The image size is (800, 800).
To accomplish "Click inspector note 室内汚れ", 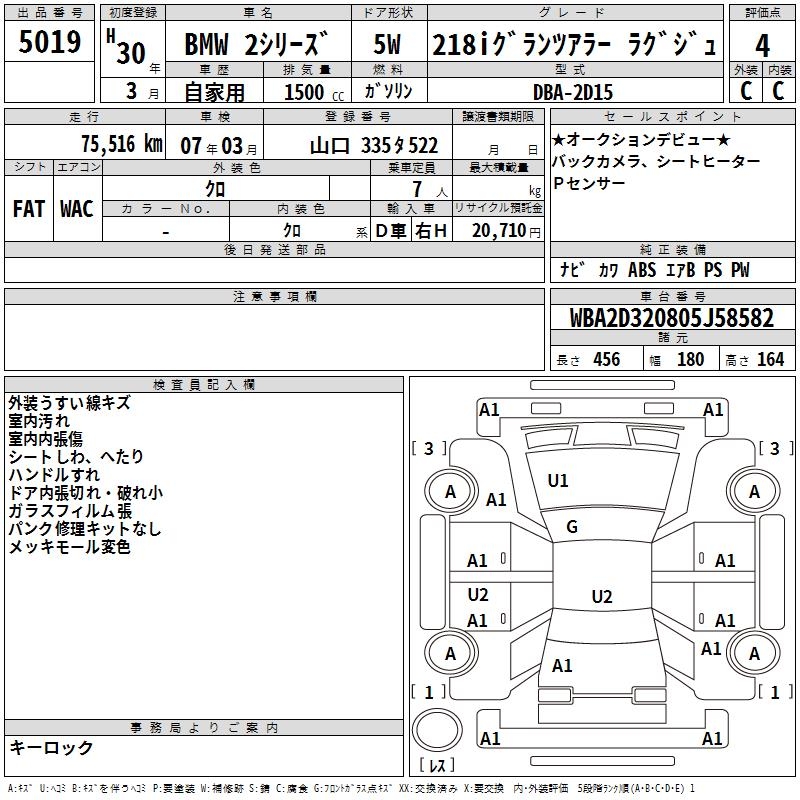I will tap(39, 421).
